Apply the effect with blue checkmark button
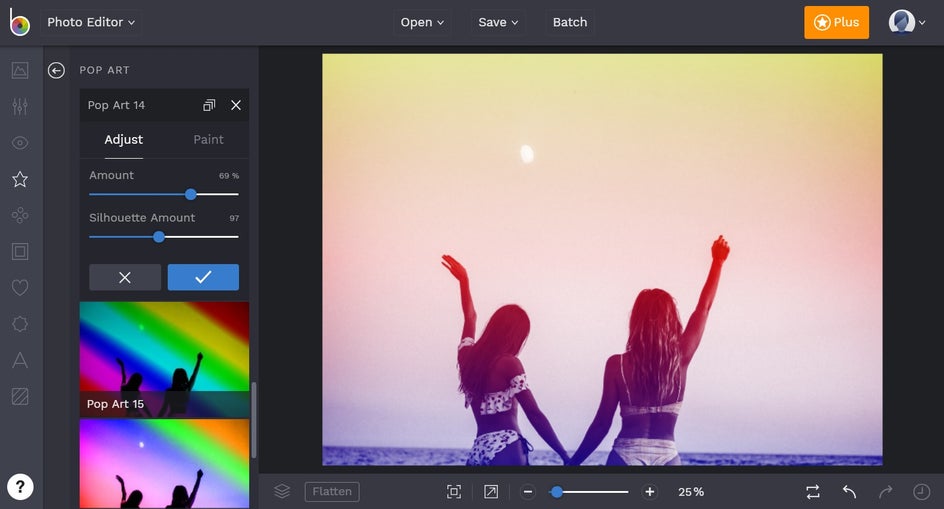This screenshot has height=509, width=944. click(203, 277)
